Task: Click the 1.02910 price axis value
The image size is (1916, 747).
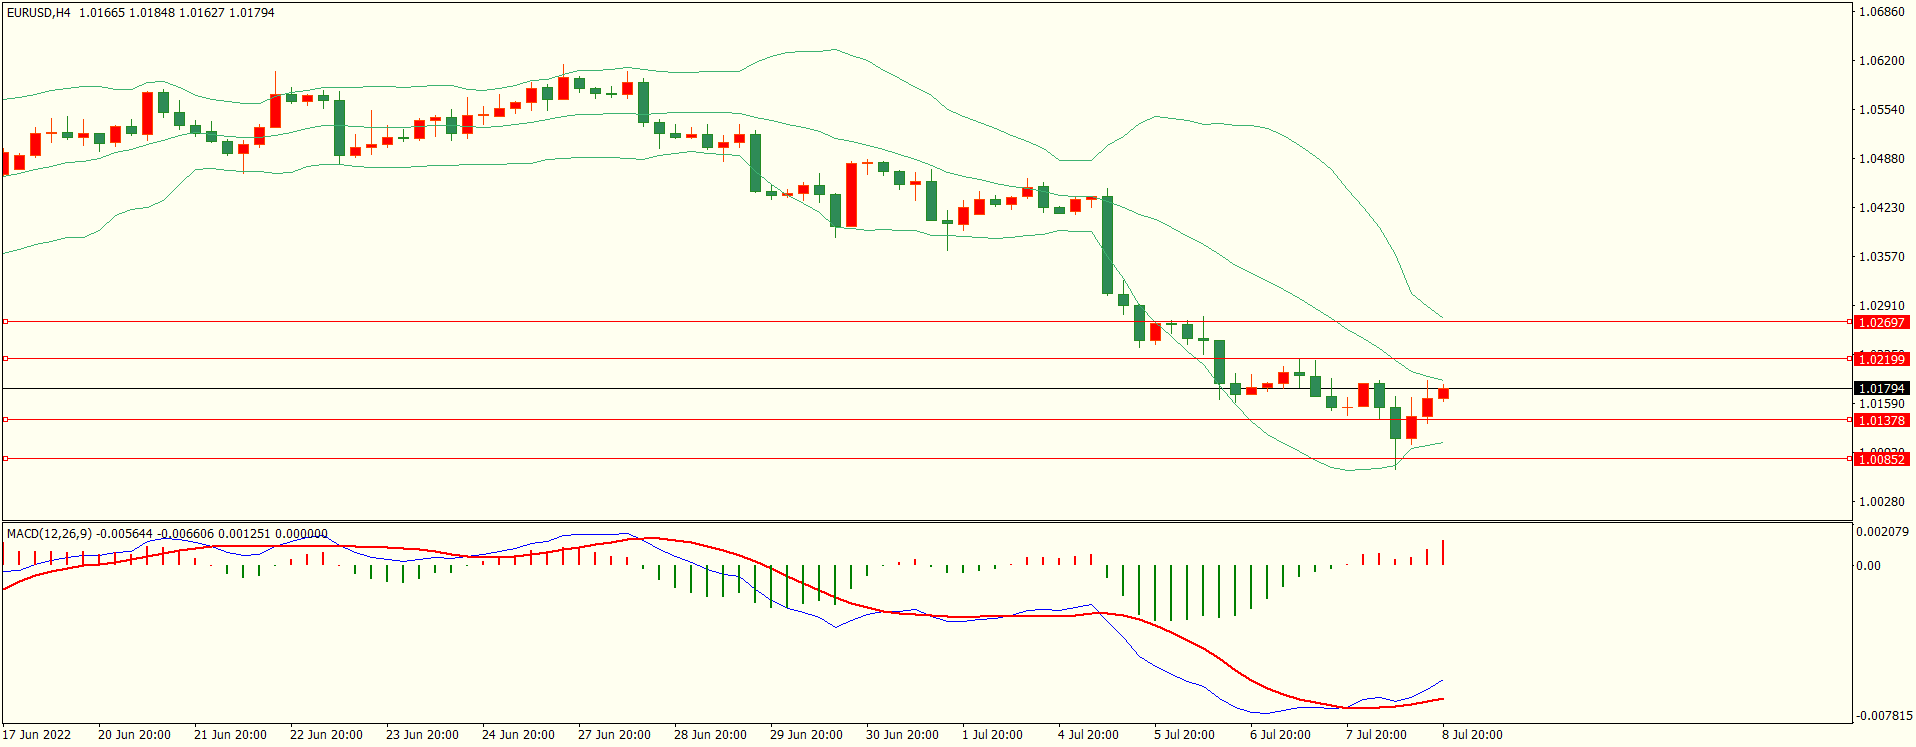Action: 1881,306
